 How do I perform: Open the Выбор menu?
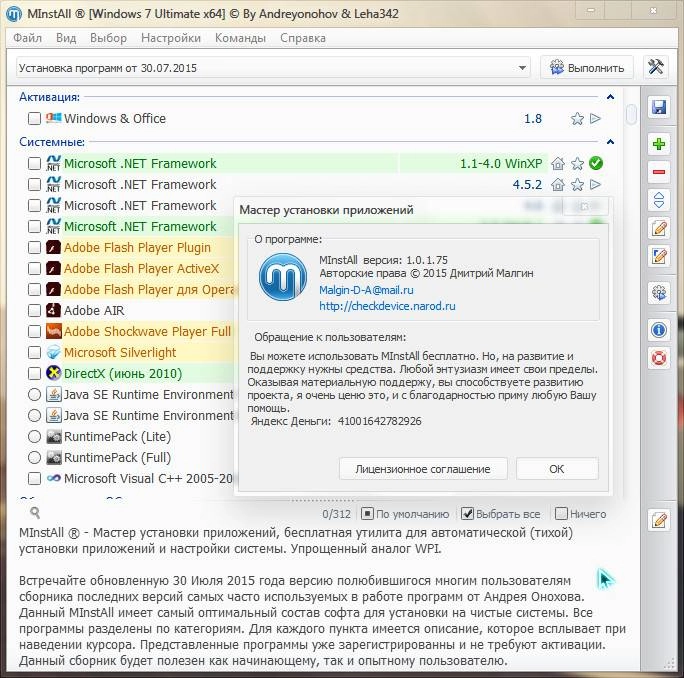(x=108, y=38)
